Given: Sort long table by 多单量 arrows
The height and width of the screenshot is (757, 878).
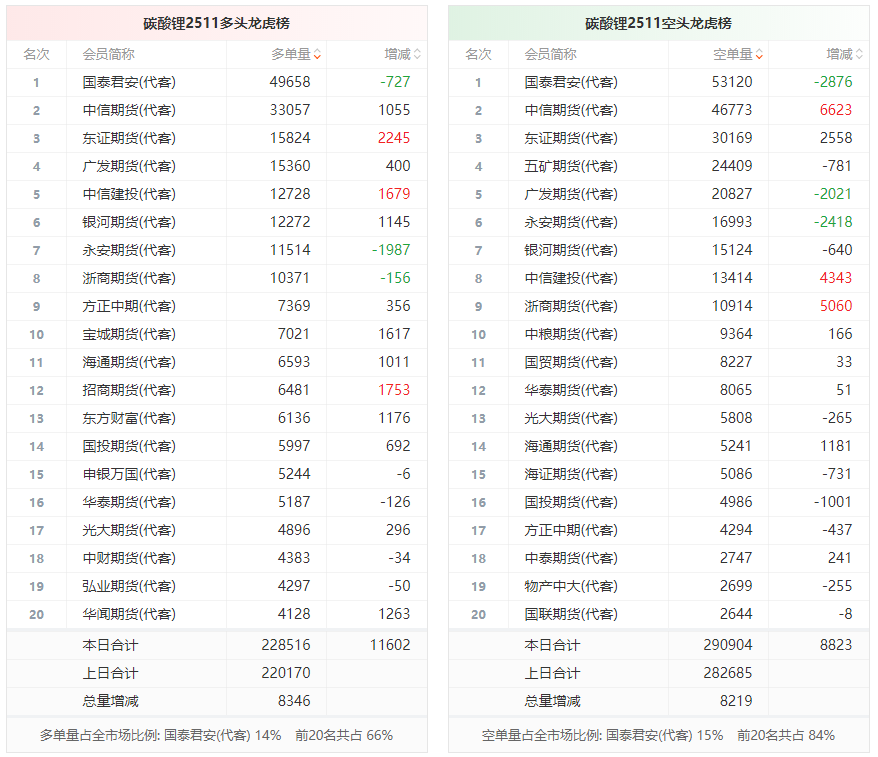Looking at the screenshot, I should [317, 54].
